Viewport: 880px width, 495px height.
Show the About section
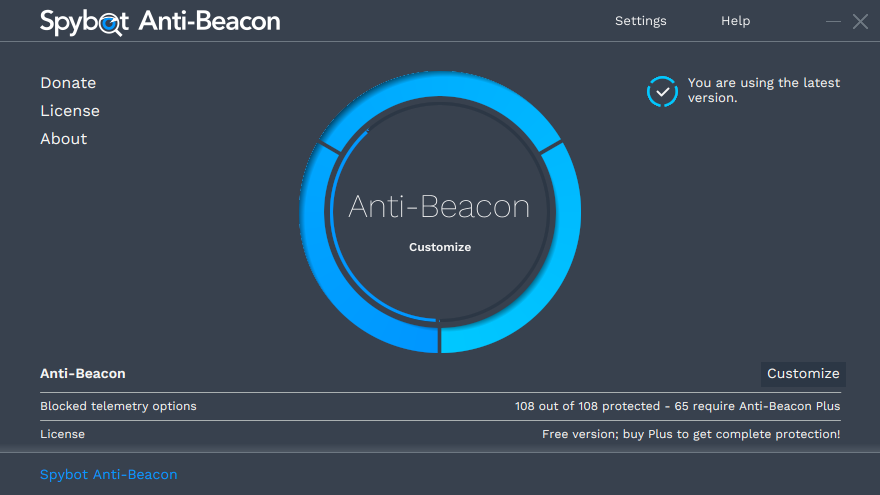coord(63,139)
